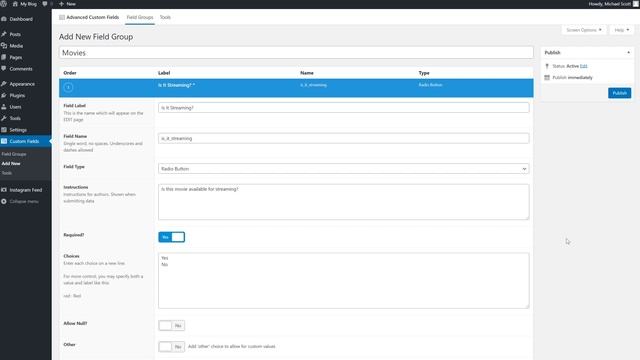This screenshot has height=360, width=640.
Task: Click the Media icon in sidebar
Action: point(4,46)
